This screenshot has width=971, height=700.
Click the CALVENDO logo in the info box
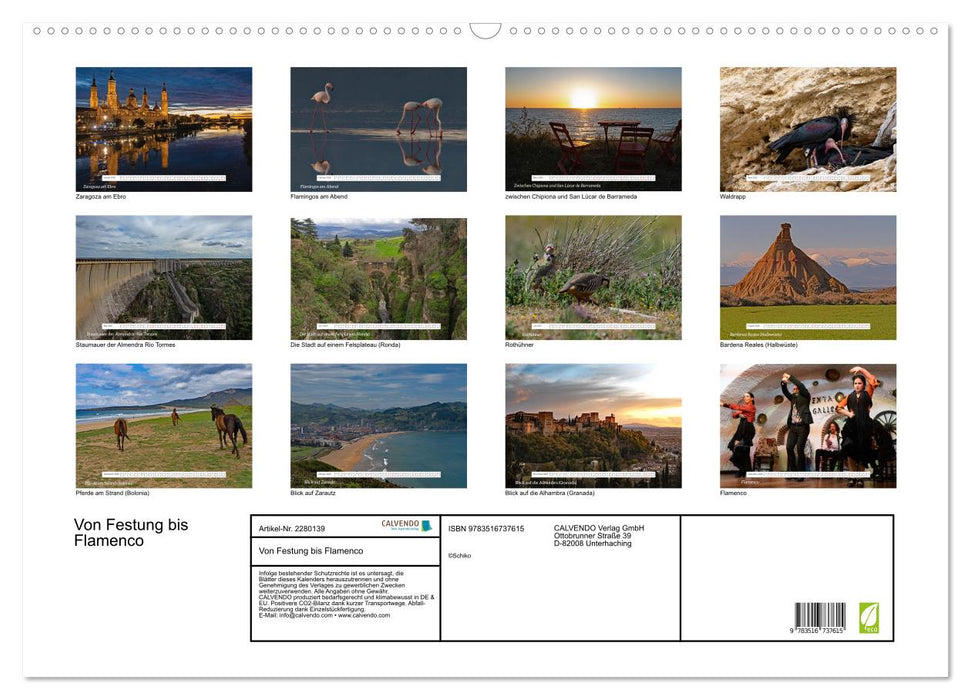pos(406,525)
